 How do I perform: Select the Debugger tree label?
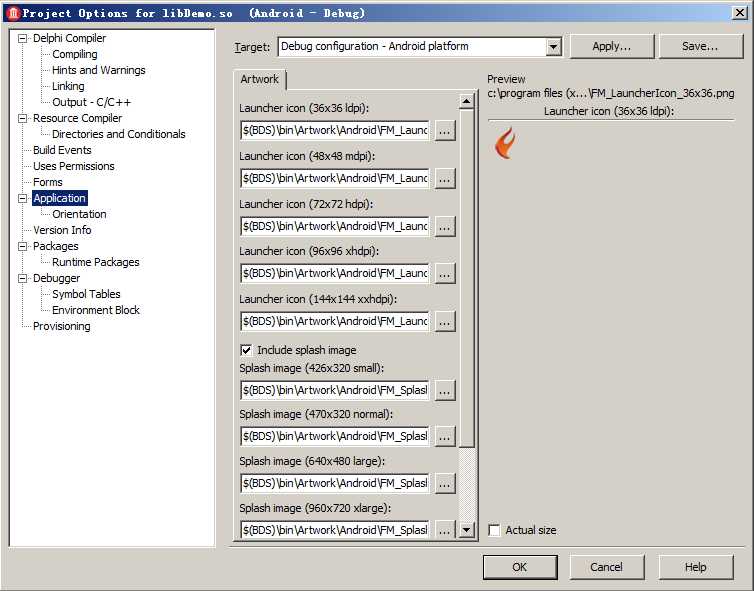click(x=56, y=278)
